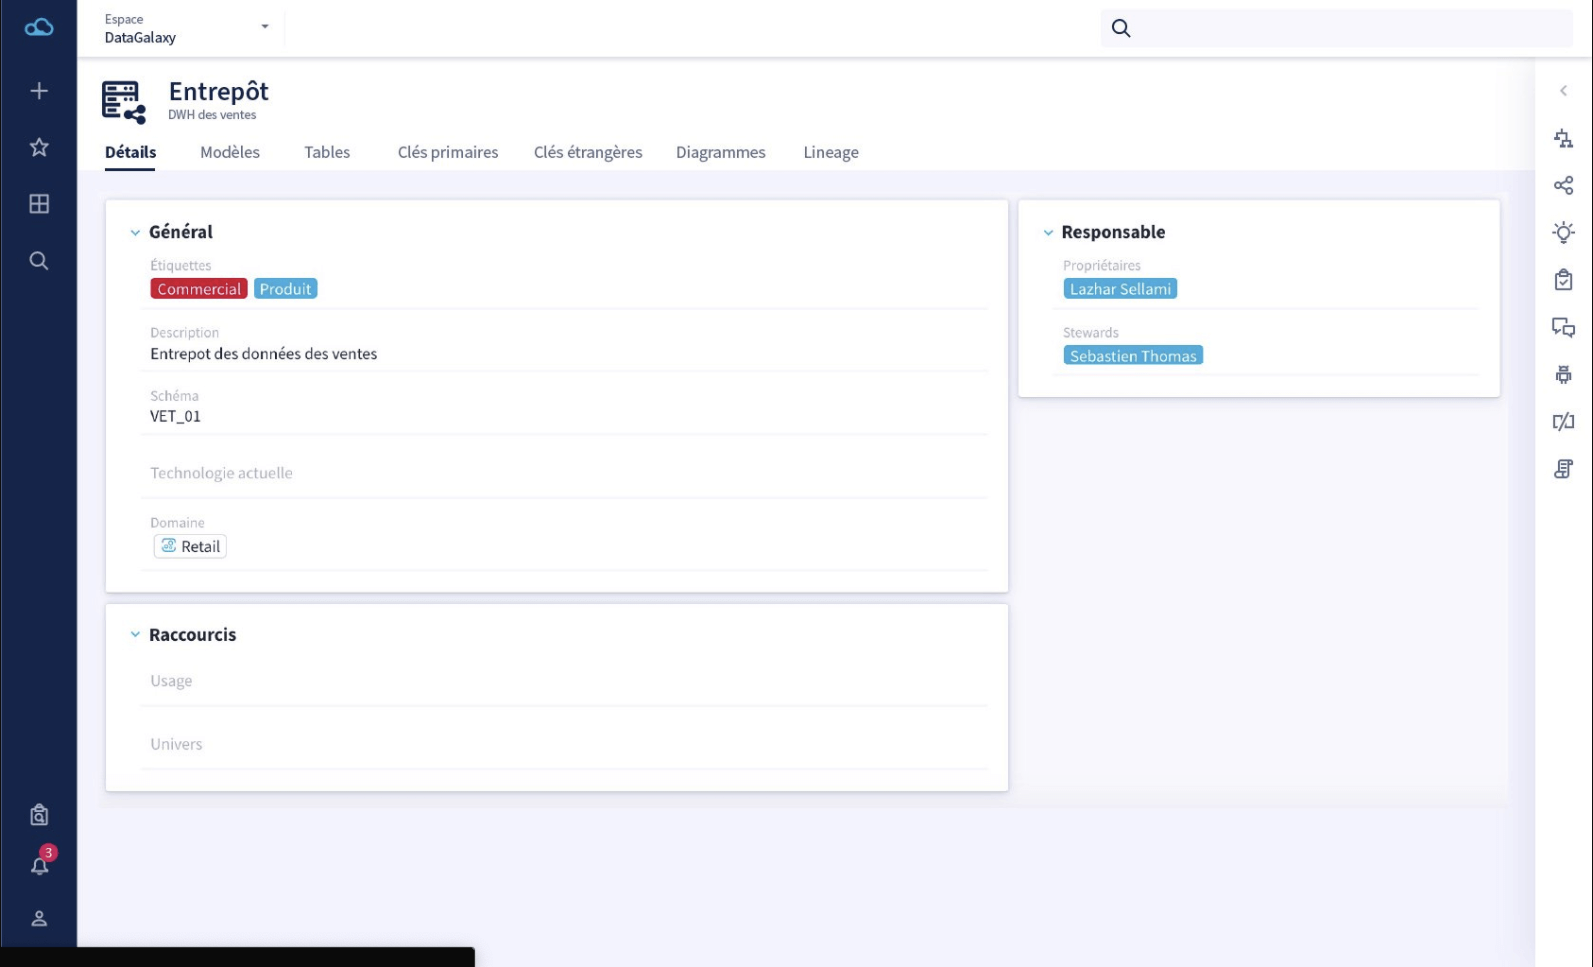Click the Lazhar Sellami owner tag

click(1120, 289)
